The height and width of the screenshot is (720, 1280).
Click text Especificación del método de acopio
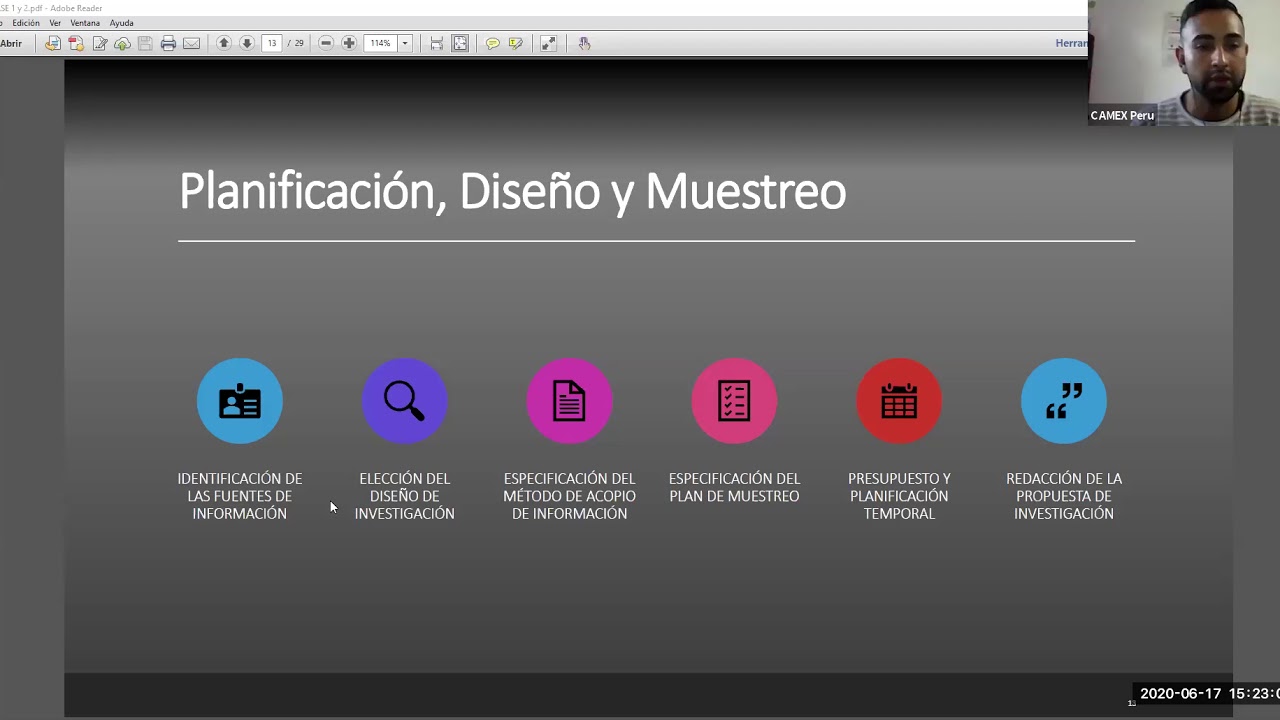(x=569, y=496)
